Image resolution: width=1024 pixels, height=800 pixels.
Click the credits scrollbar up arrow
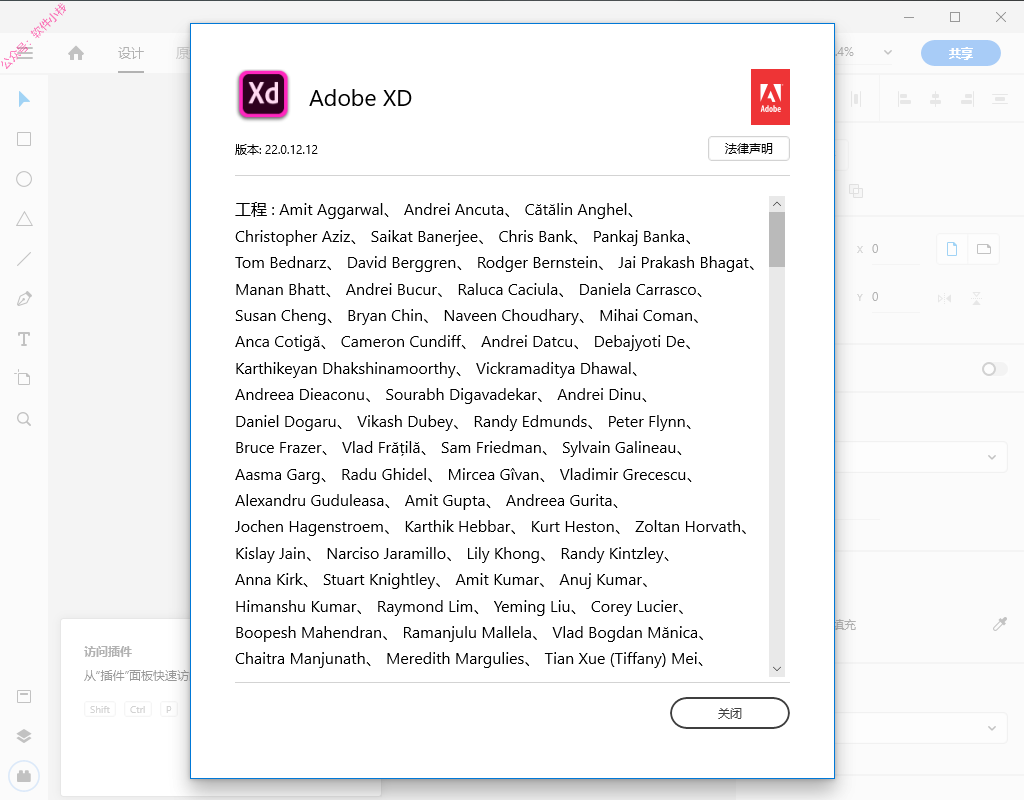click(777, 204)
